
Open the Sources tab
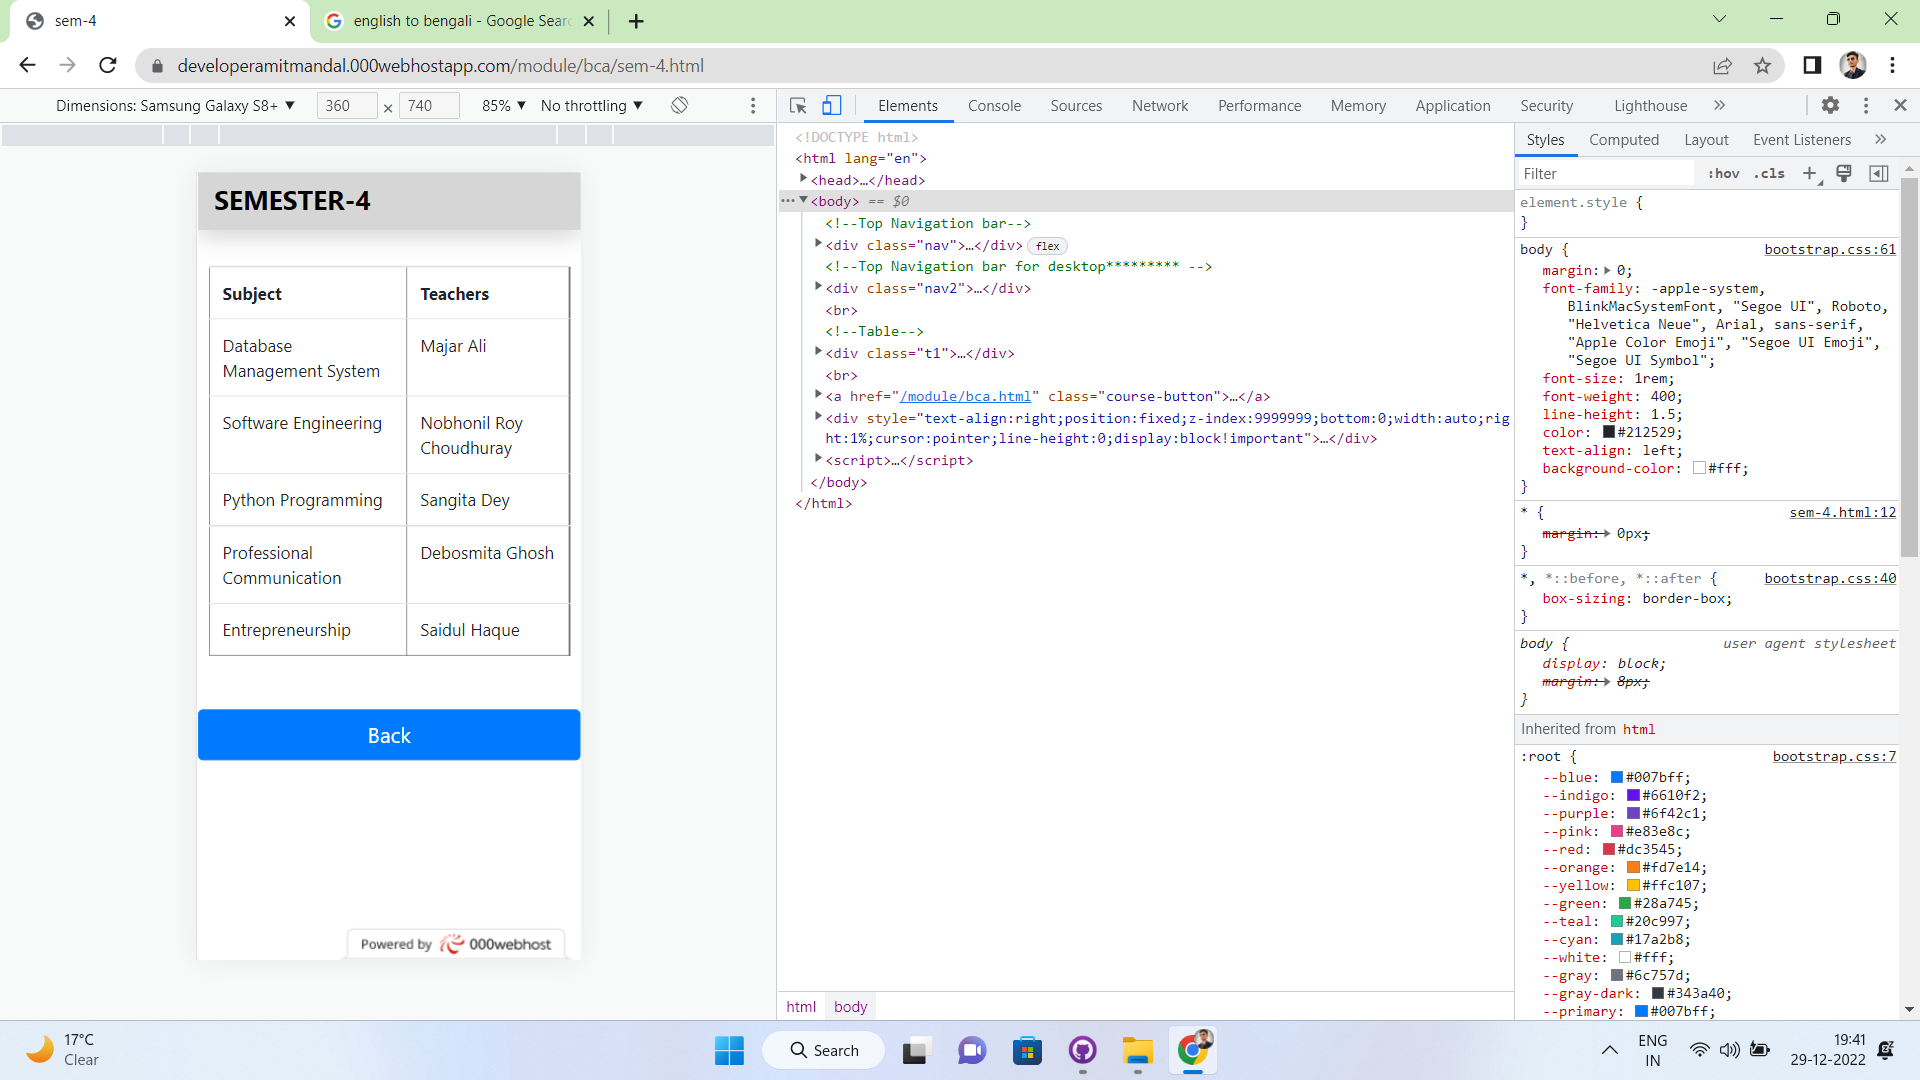coord(1076,105)
